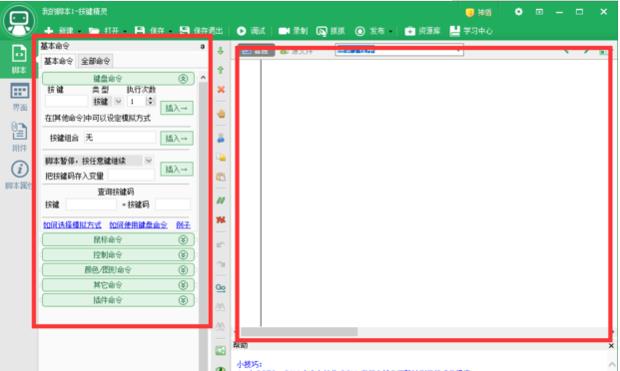Viewport: 620px width, 371px height.
Task: Click the 新建 (New) toolbar button
Action: [59, 31]
